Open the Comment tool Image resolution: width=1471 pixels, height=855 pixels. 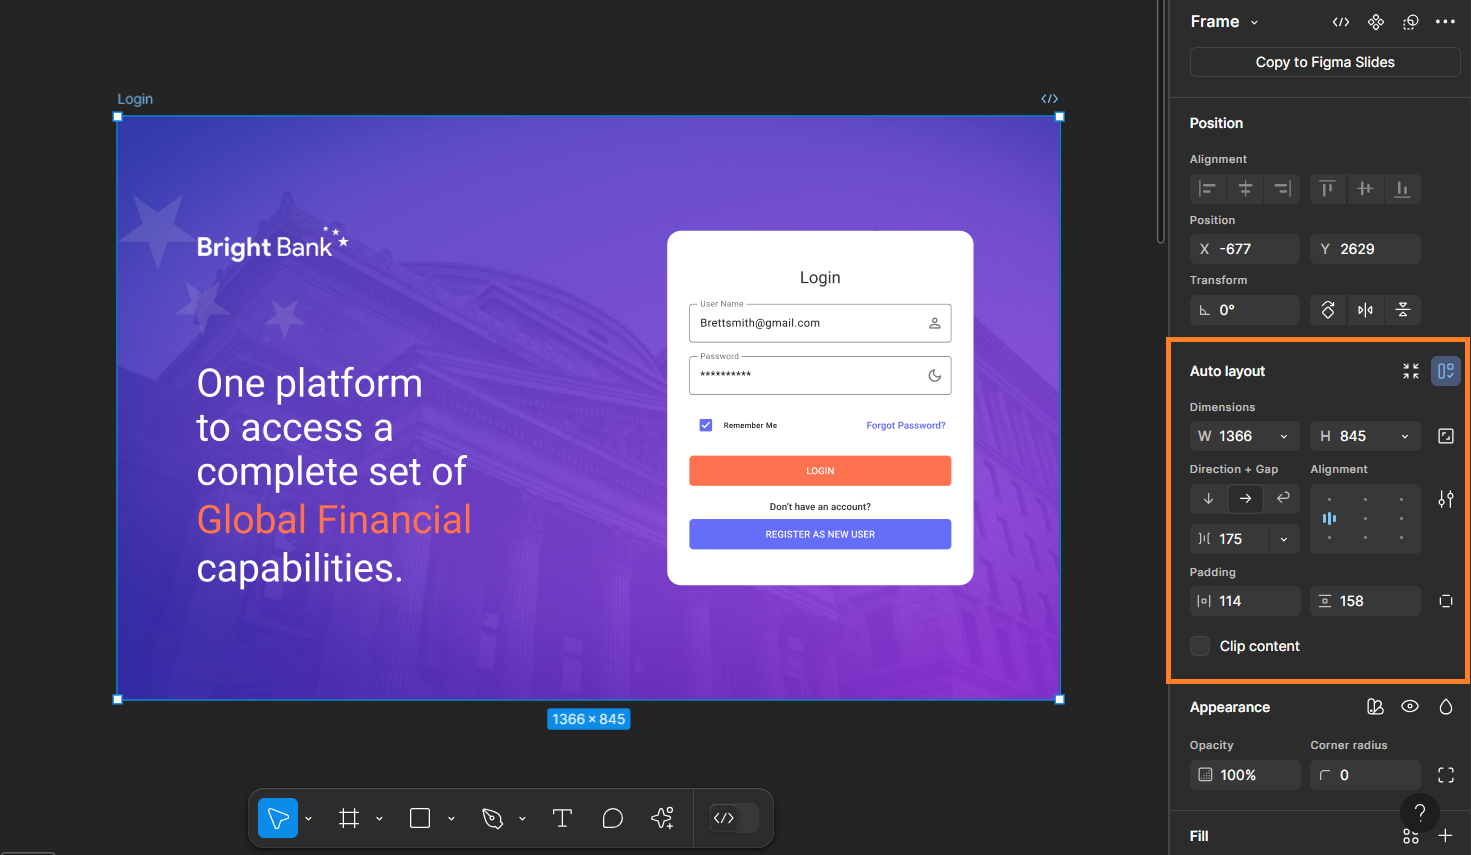[x=612, y=818]
